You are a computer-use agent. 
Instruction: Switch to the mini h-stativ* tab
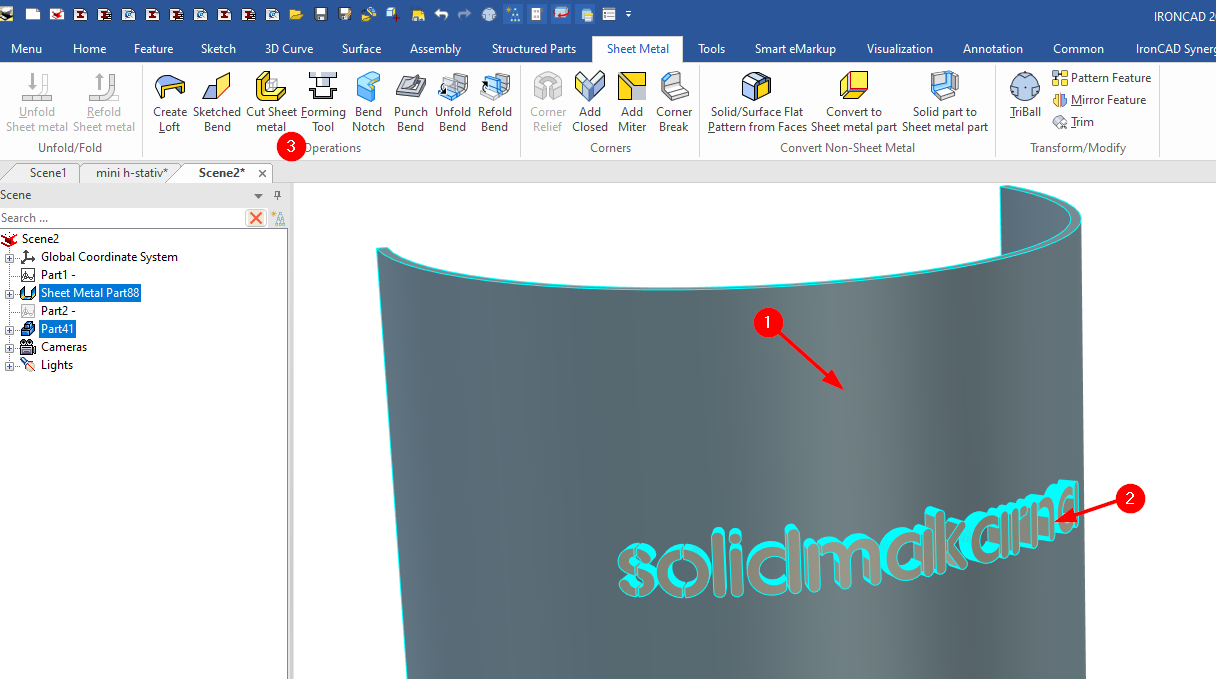pos(131,173)
